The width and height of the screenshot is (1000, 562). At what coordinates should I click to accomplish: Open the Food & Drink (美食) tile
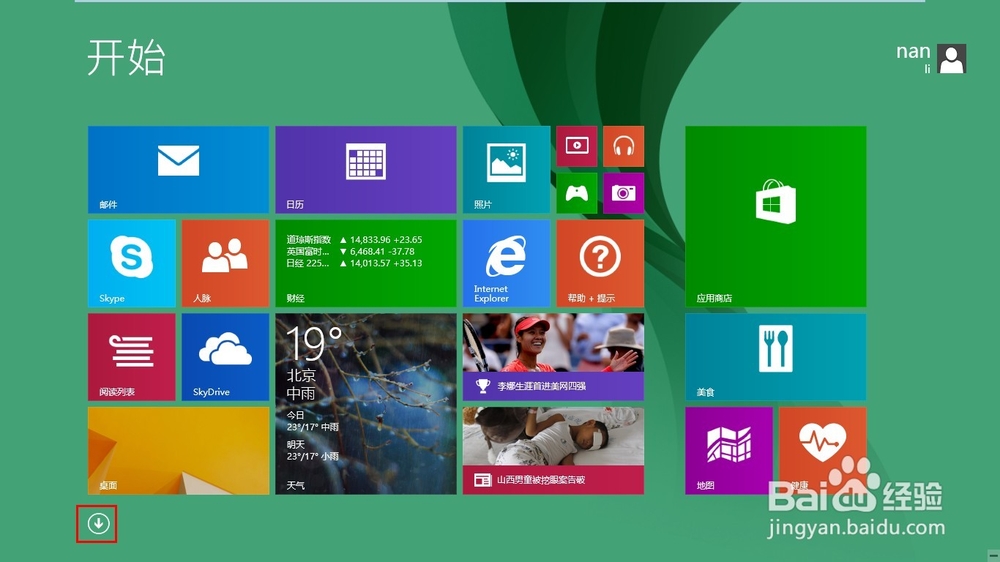point(776,357)
